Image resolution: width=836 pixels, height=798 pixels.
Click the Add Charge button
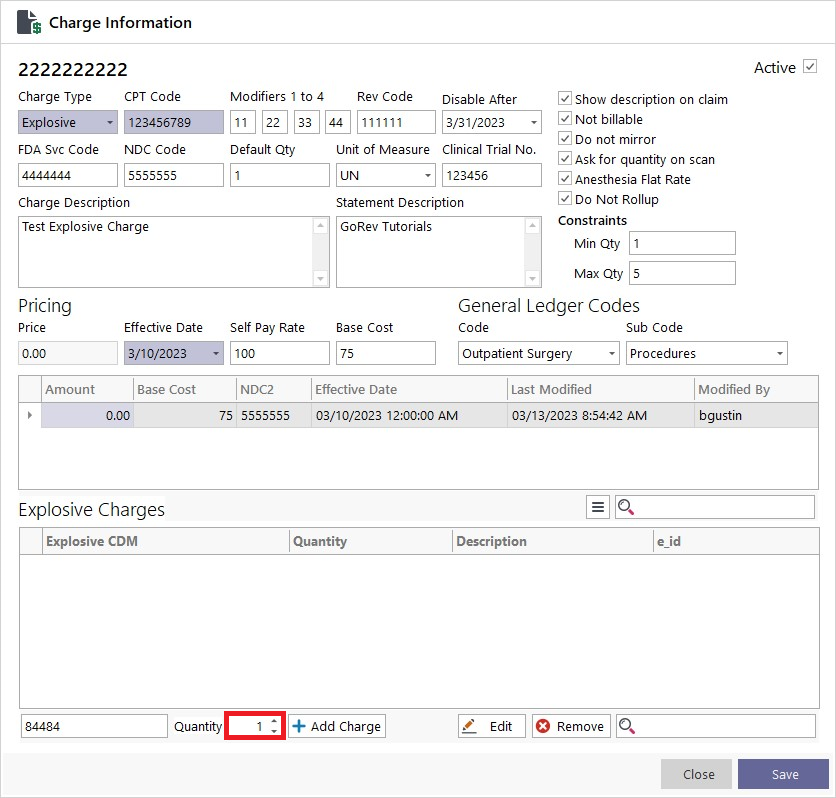(337, 726)
